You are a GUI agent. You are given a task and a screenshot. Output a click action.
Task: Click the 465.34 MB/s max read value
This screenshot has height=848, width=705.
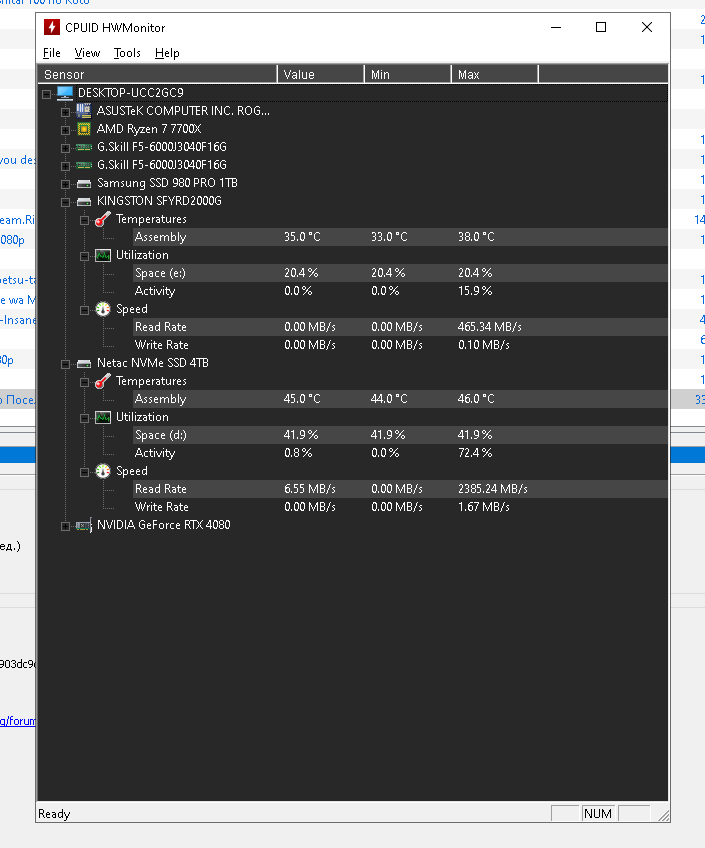coord(489,327)
